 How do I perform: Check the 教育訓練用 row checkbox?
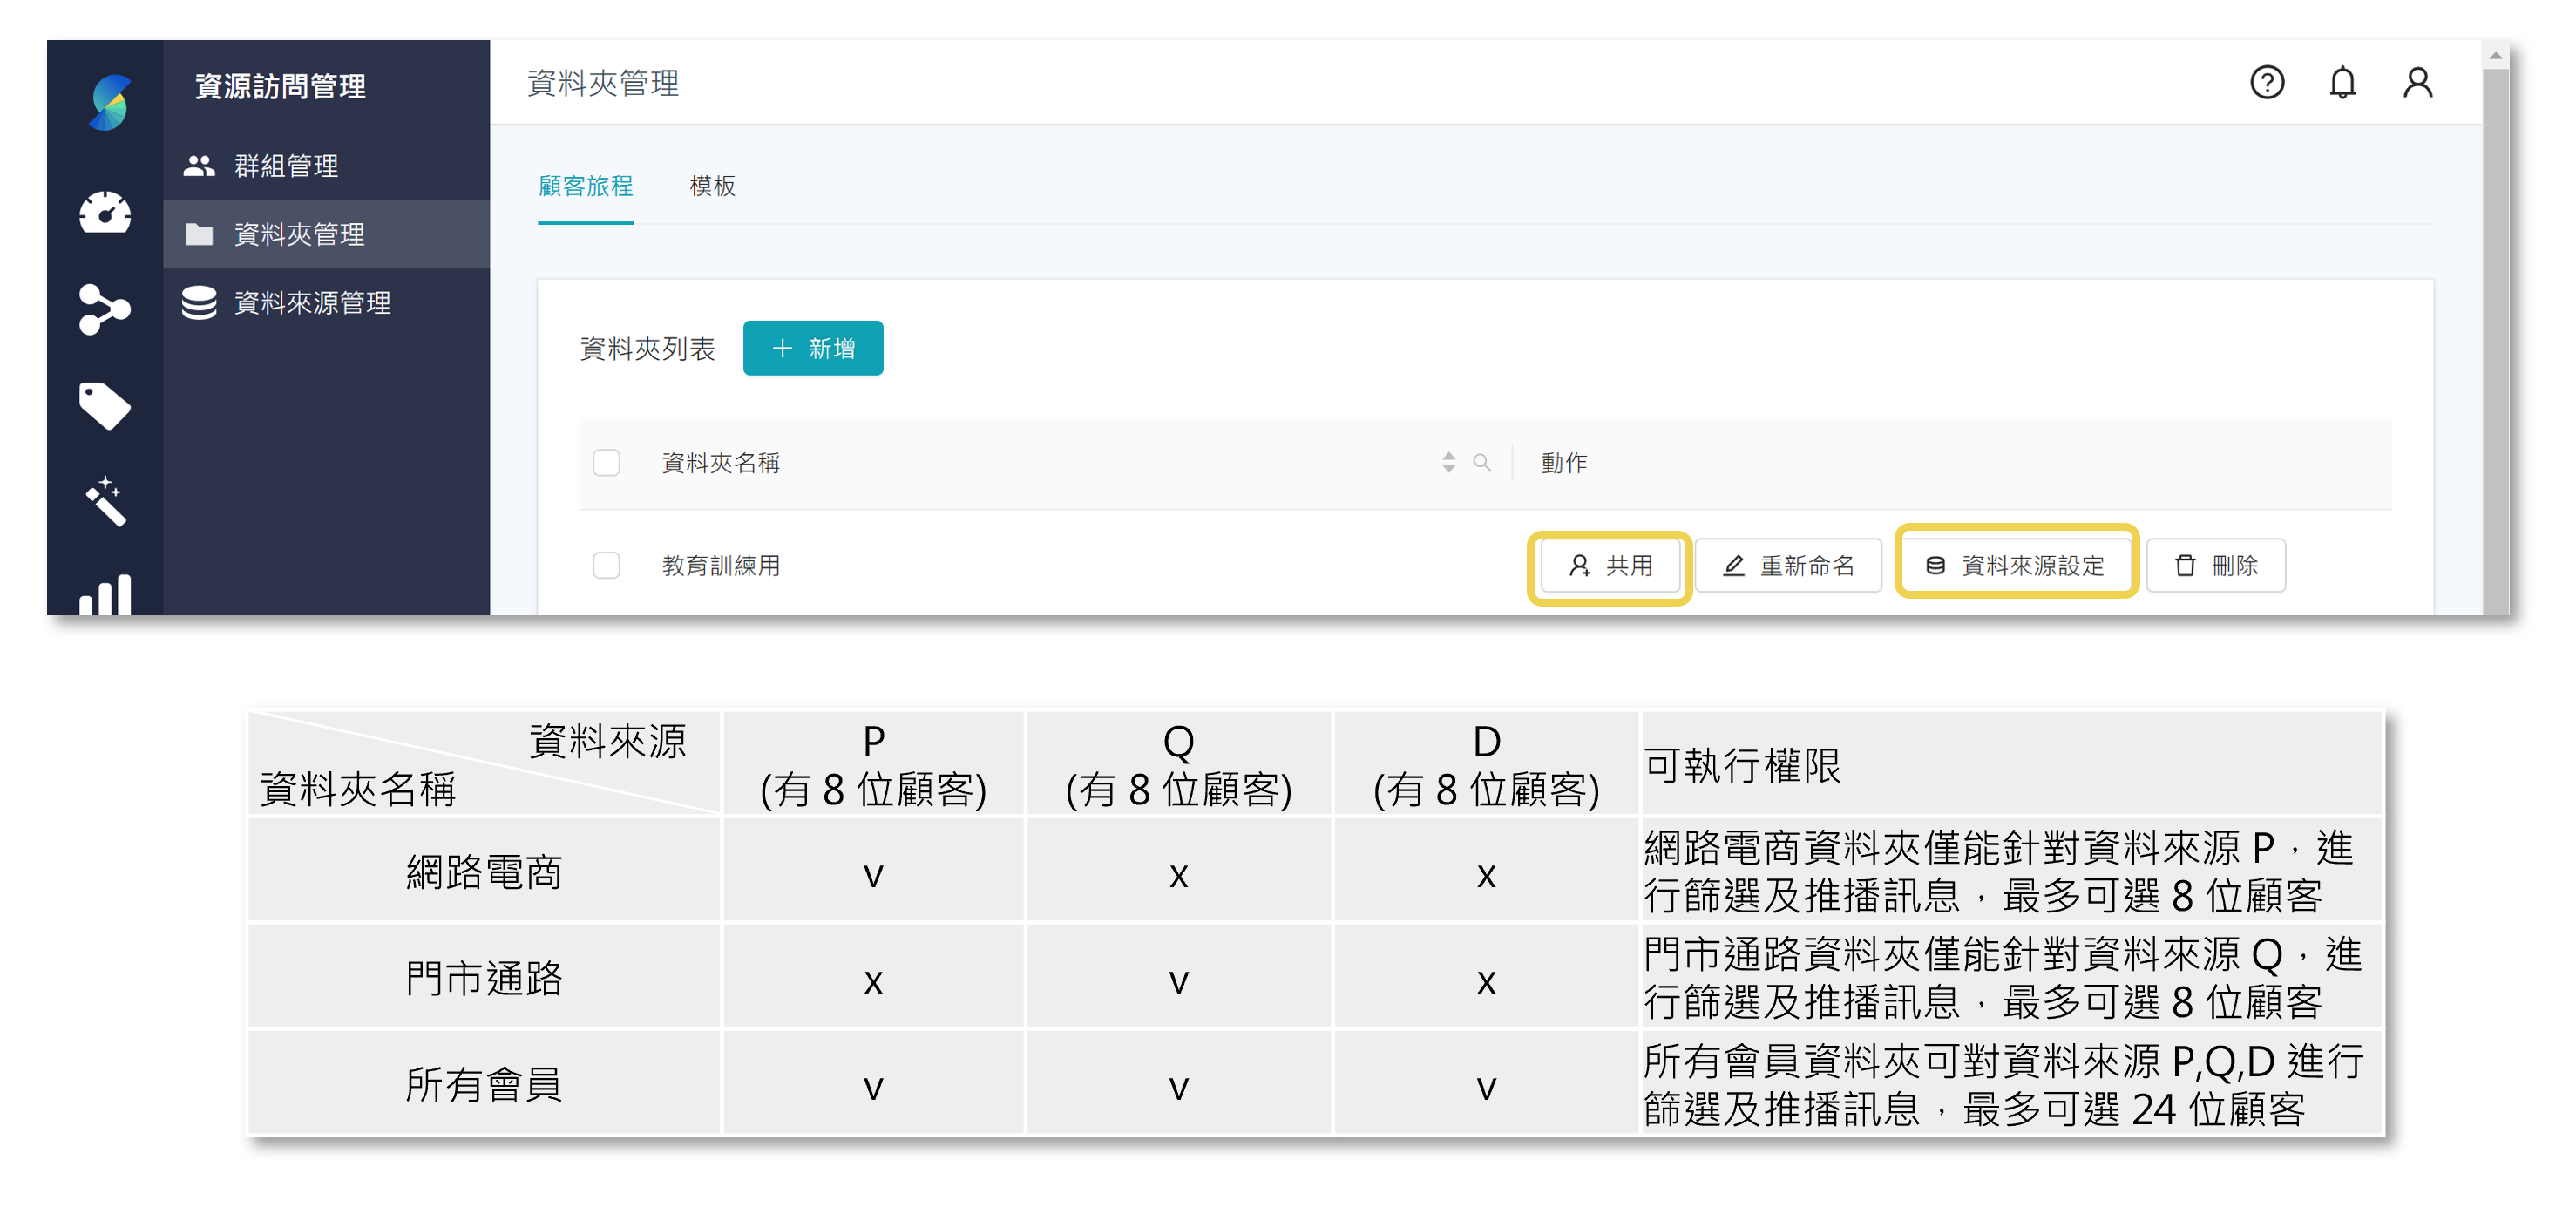606,565
